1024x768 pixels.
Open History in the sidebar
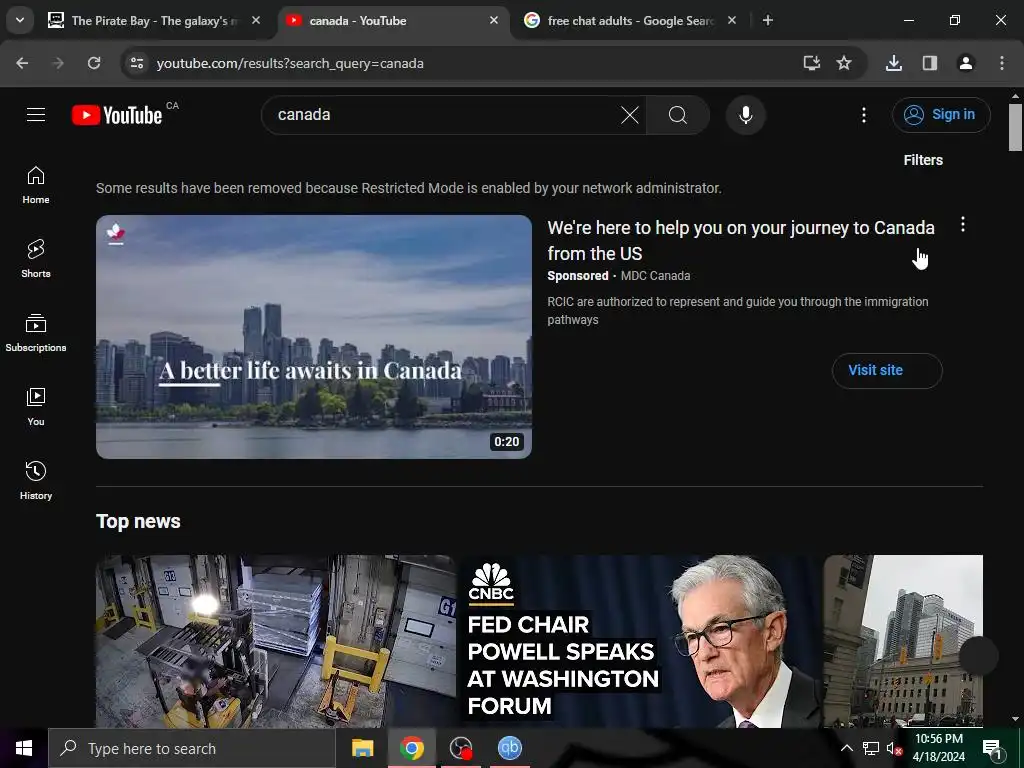pos(36,481)
